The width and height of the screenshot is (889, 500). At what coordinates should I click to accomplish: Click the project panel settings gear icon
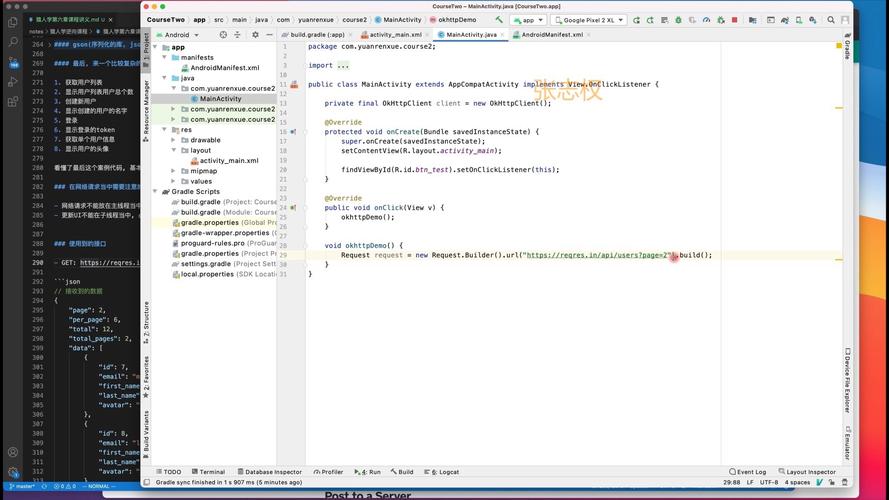click(254, 35)
